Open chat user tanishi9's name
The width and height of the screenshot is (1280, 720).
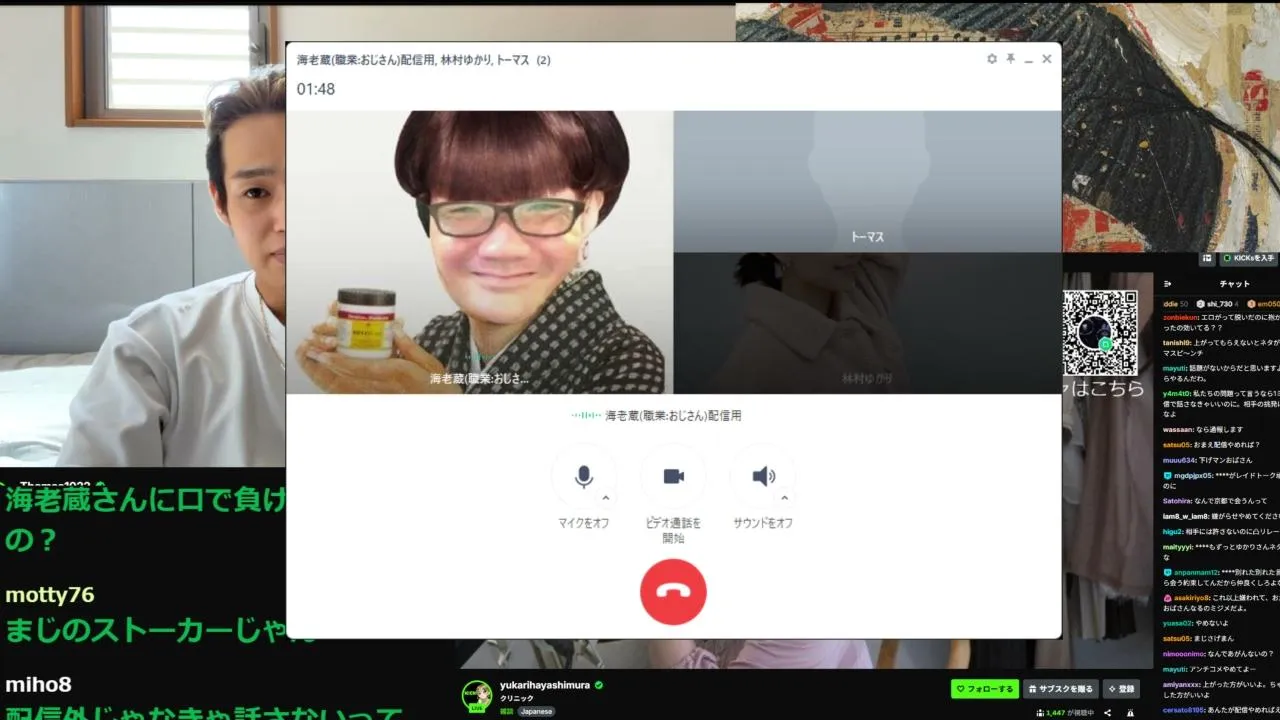coord(1178,342)
